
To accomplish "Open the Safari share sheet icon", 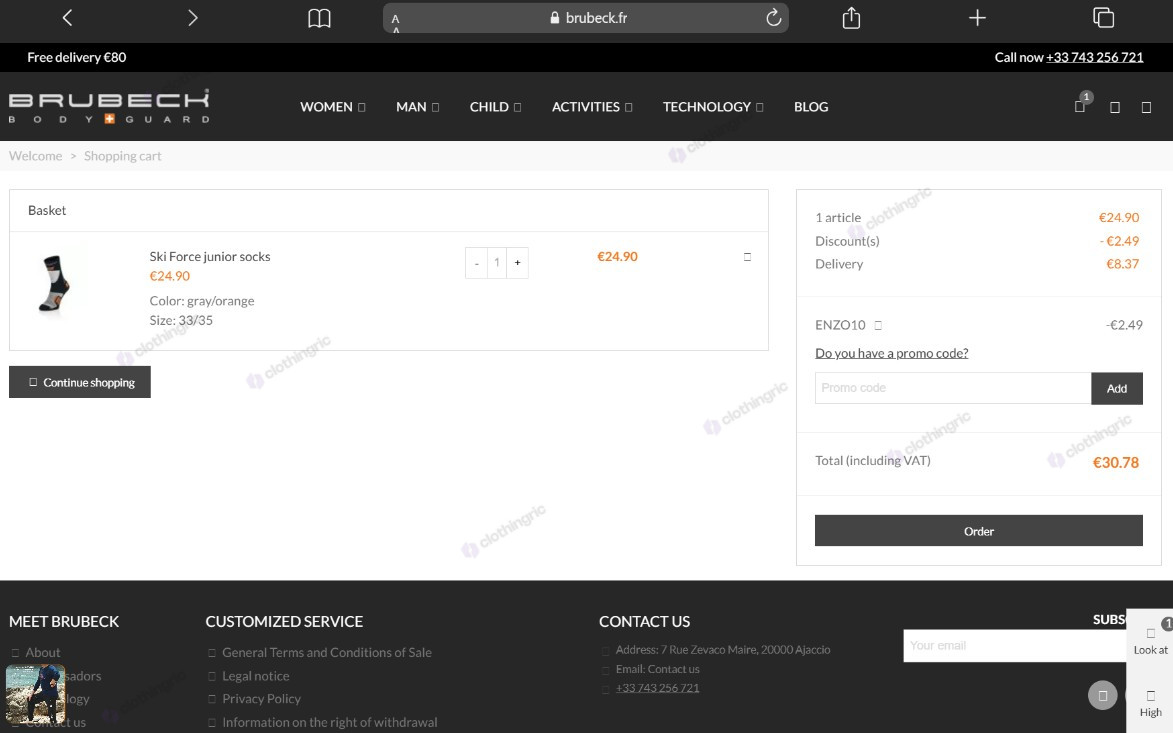I will click(x=851, y=17).
